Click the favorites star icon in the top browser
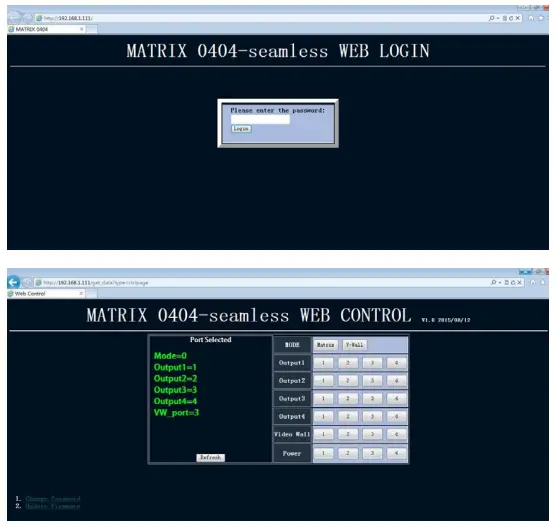Image resolution: width=555 pixels, height=527 pixels. [x=541, y=18]
